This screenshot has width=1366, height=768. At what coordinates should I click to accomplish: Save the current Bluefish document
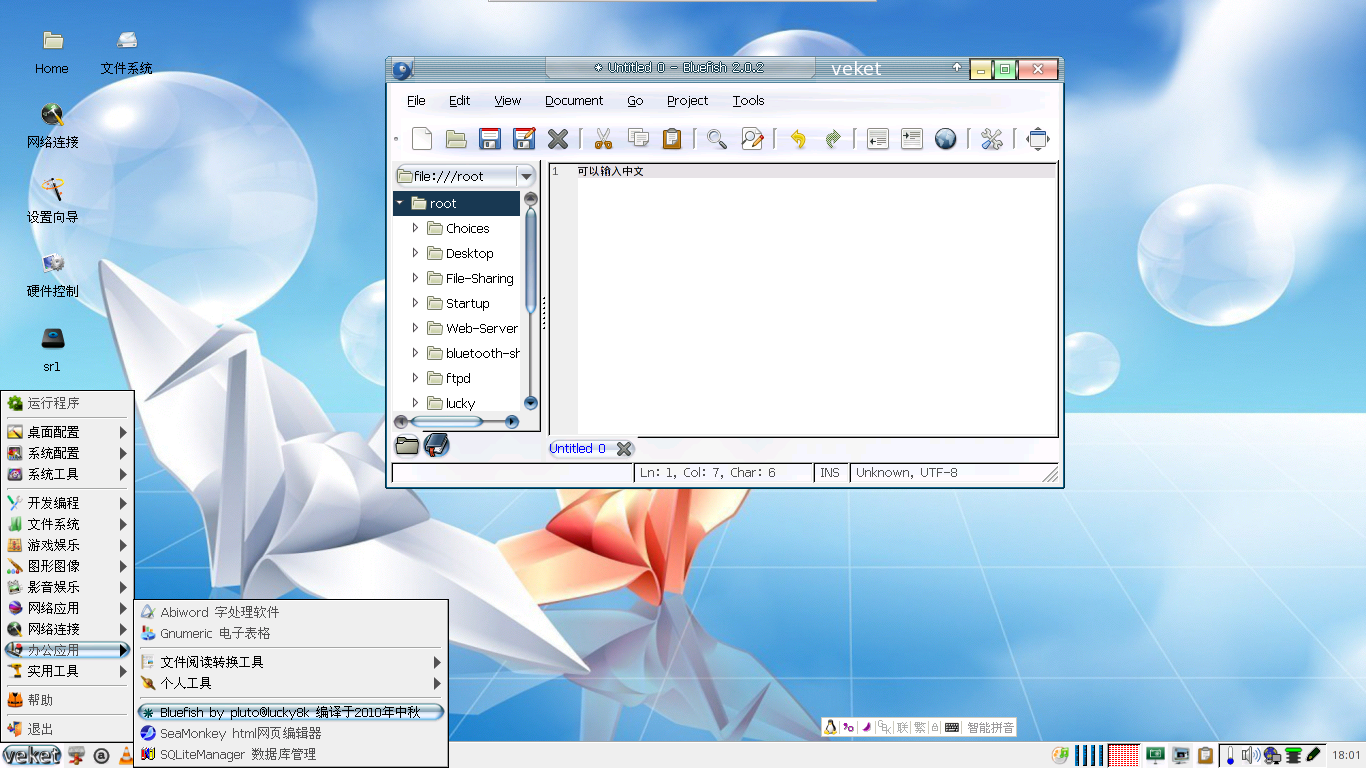(x=490, y=139)
